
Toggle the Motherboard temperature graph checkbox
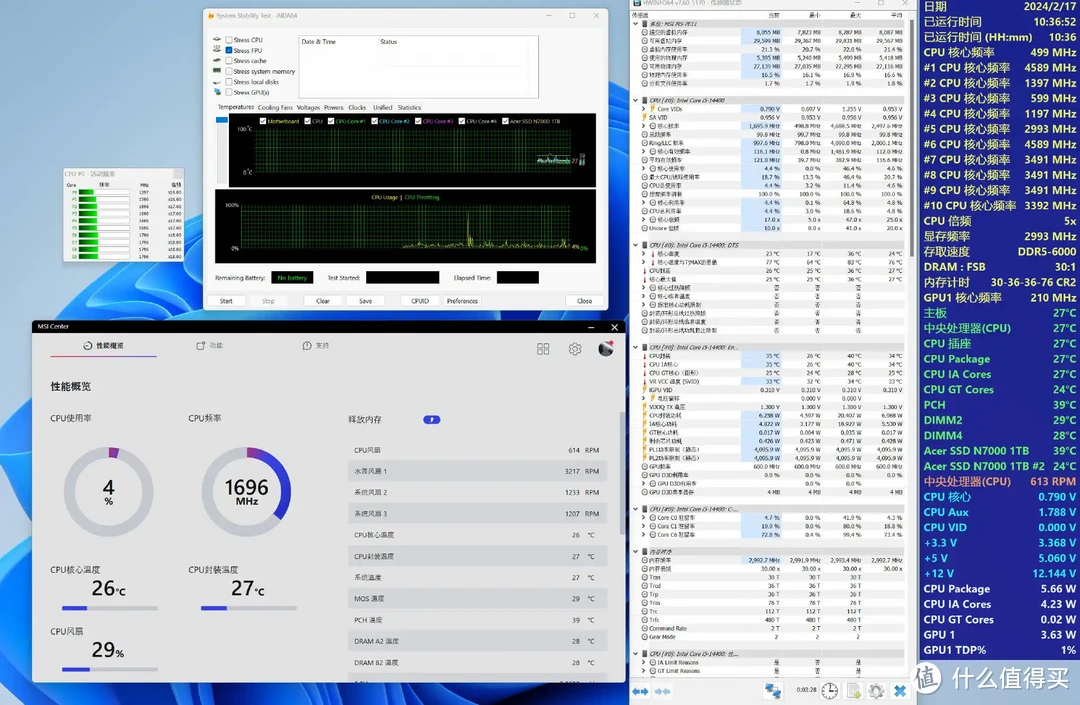(263, 121)
